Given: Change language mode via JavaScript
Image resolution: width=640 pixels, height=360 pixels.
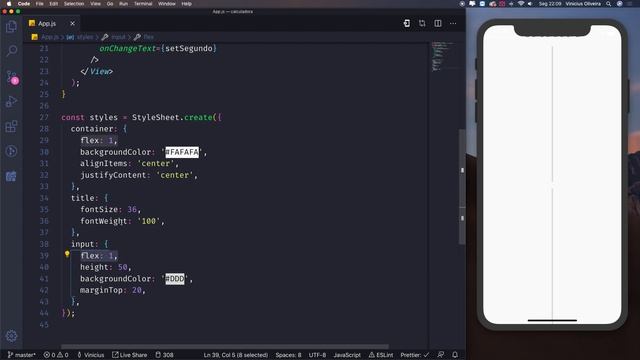Looking at the screenshot, I should click(347, 355).
